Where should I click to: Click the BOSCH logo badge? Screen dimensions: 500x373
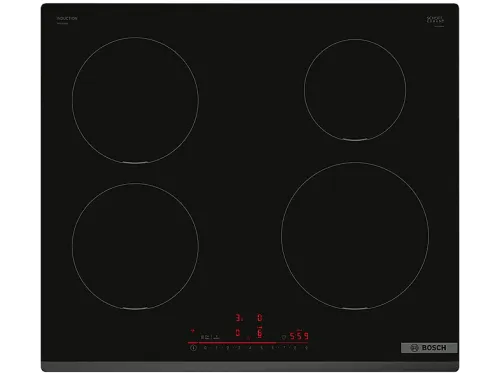coord(429,348)
